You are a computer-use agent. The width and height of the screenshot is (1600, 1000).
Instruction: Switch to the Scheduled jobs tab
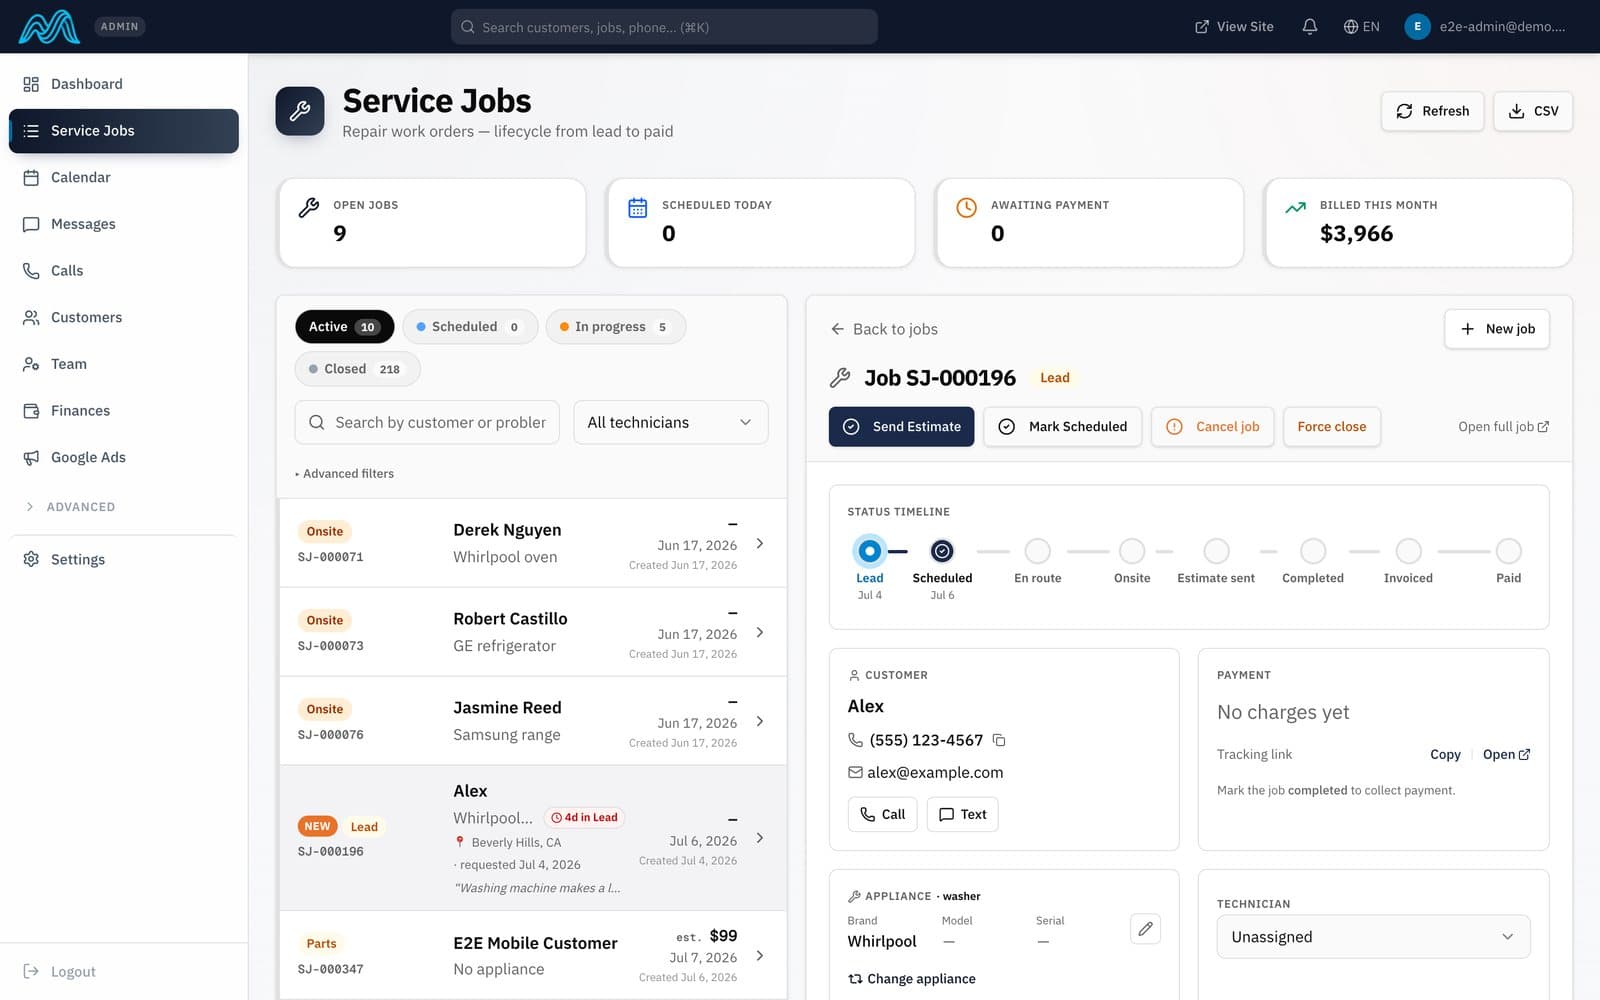pos(470,327)
